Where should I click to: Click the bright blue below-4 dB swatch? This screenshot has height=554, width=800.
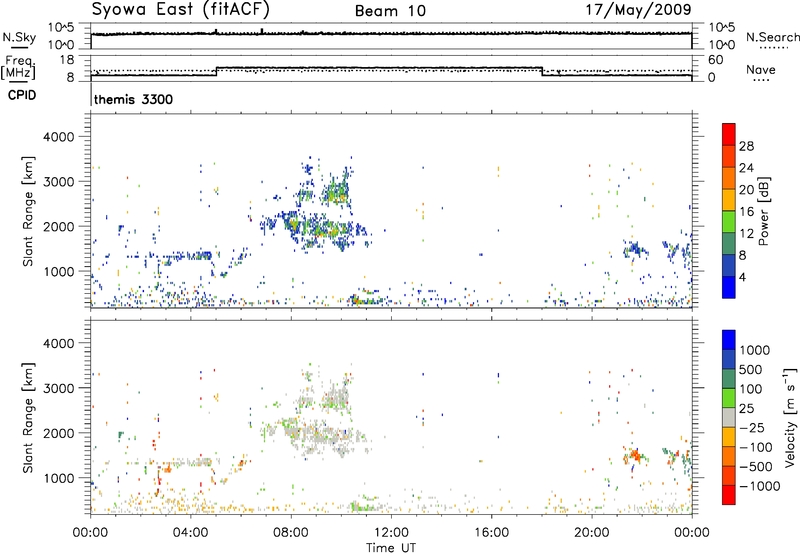click(x=729, y=287)
